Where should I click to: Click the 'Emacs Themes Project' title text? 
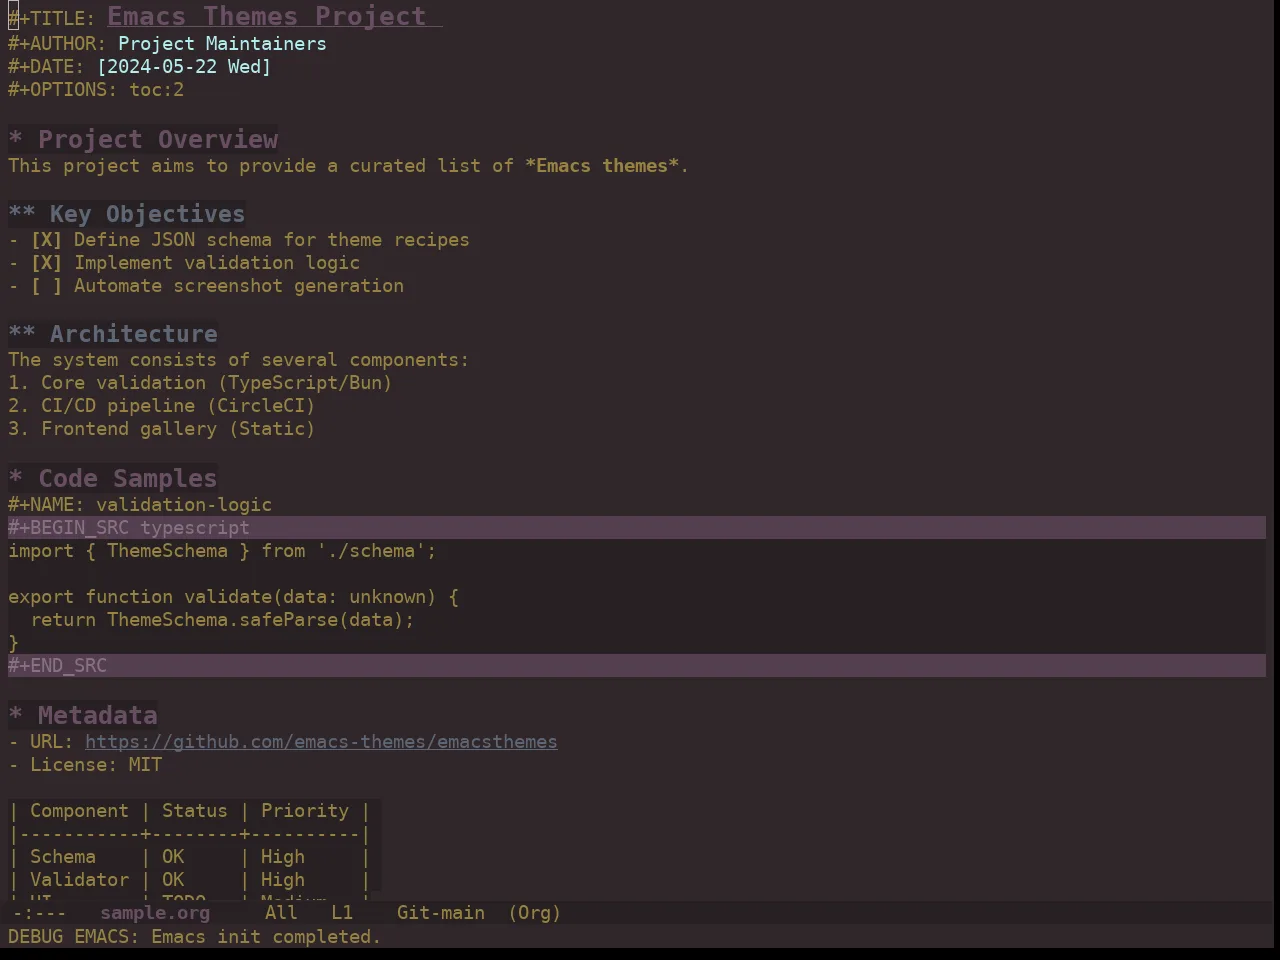(267, 17)
